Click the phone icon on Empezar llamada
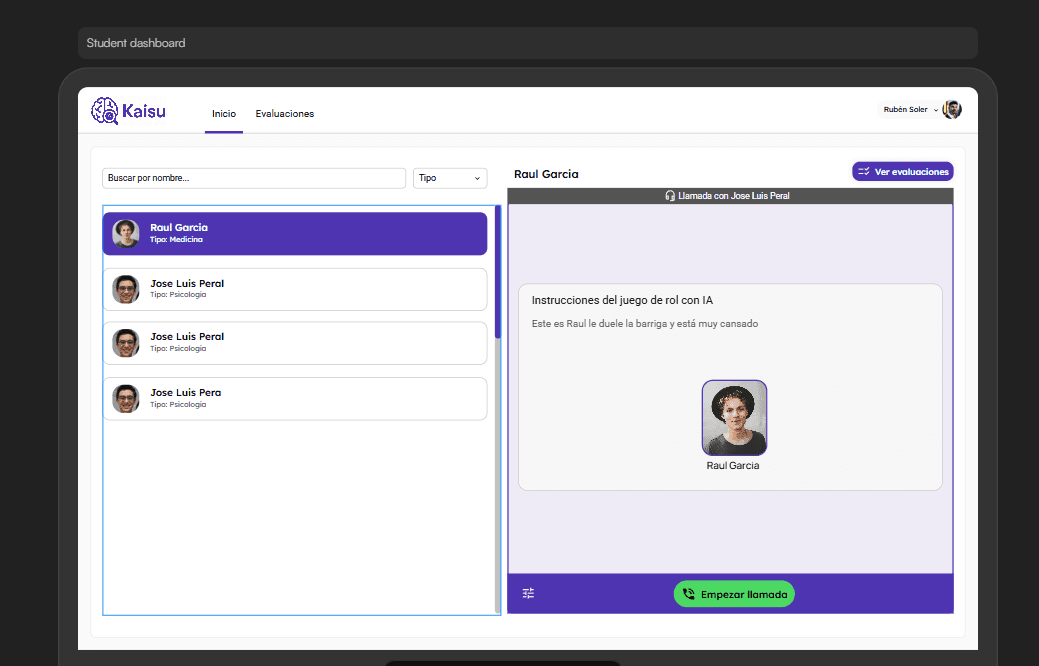The height and width of the screenshot is (666, 1039). [689, 594]
